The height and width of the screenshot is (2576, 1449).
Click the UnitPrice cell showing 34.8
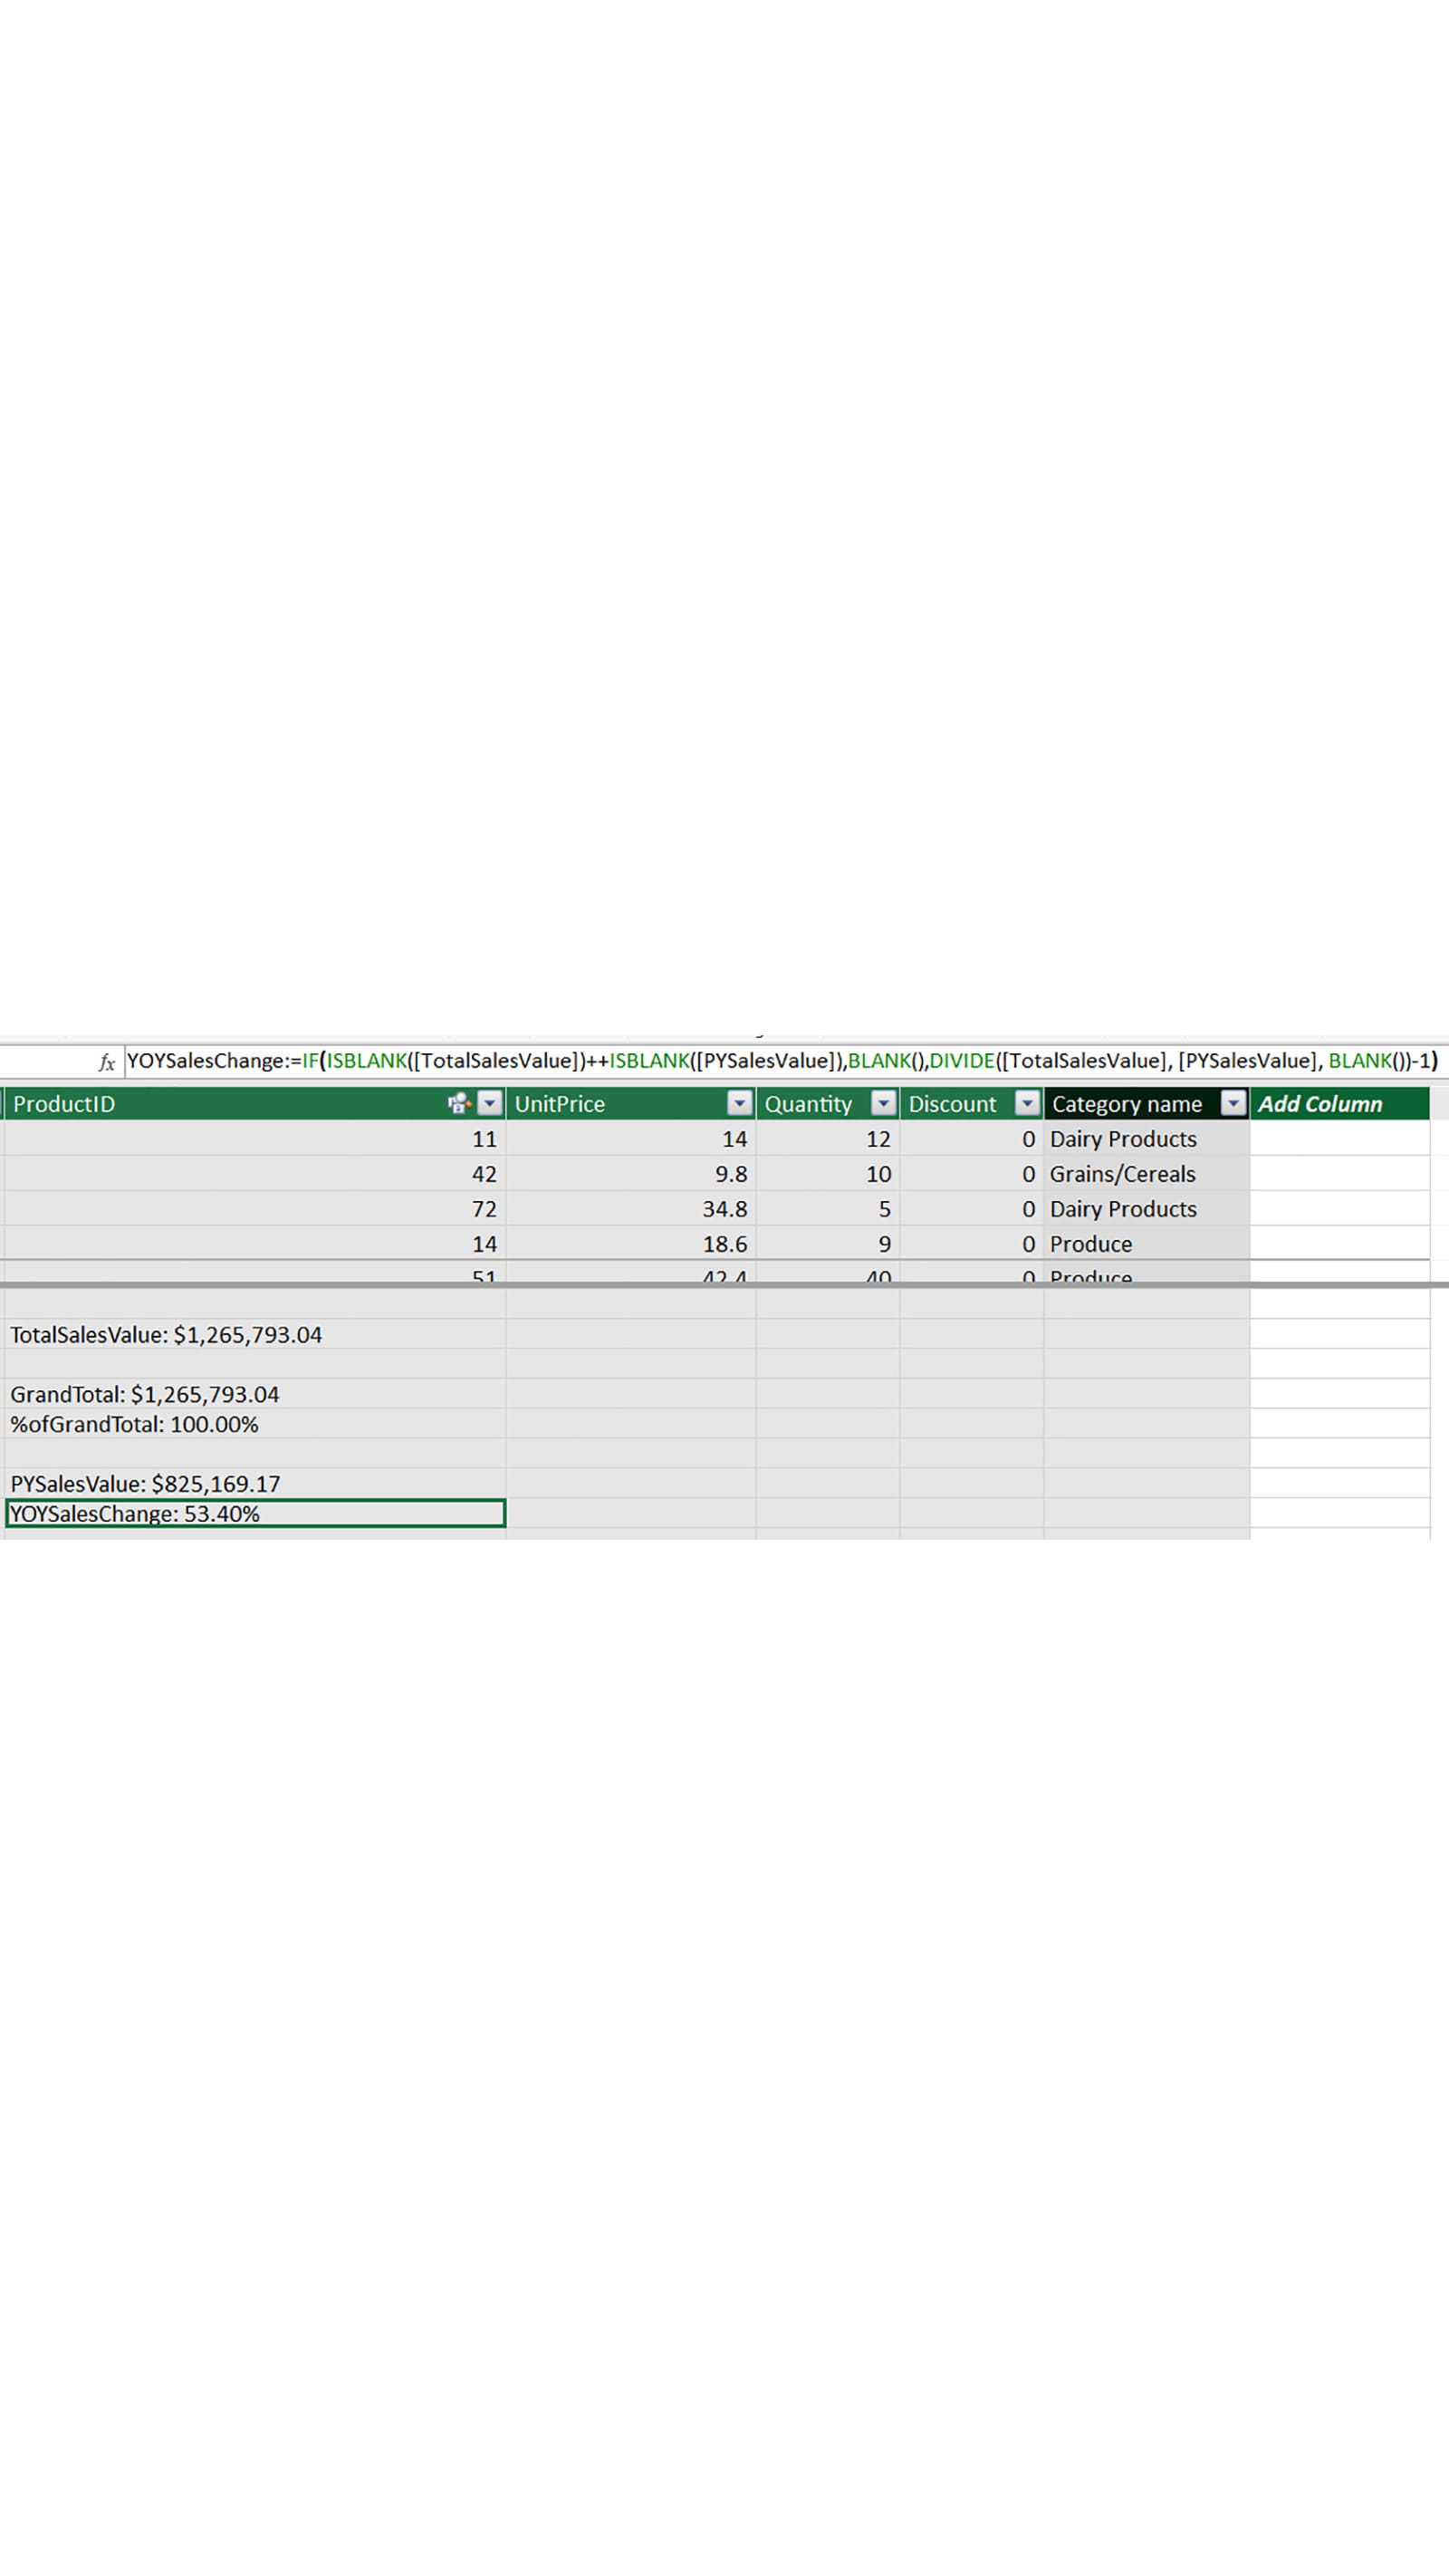724,1209
